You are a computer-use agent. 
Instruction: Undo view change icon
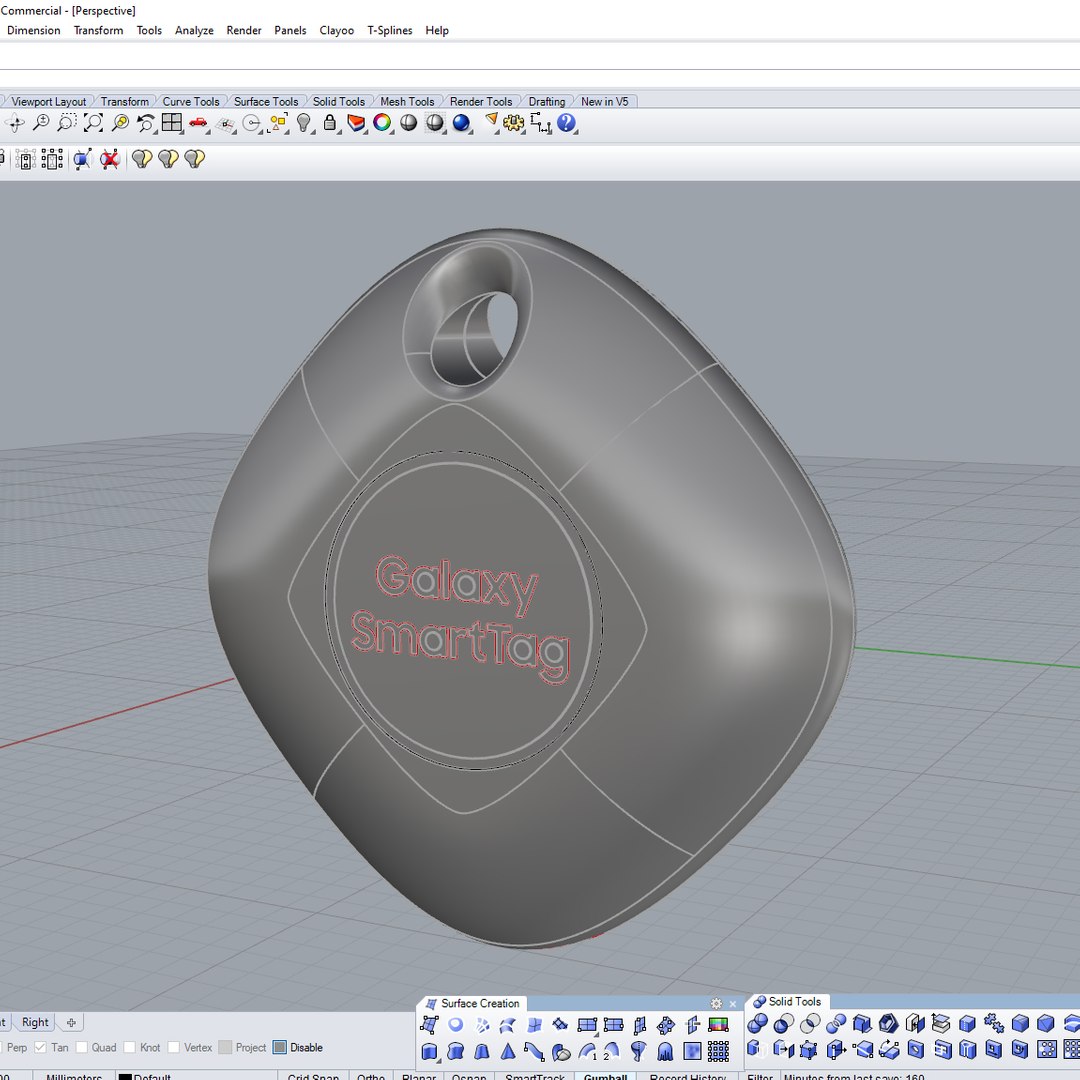[x=145, y=123]
